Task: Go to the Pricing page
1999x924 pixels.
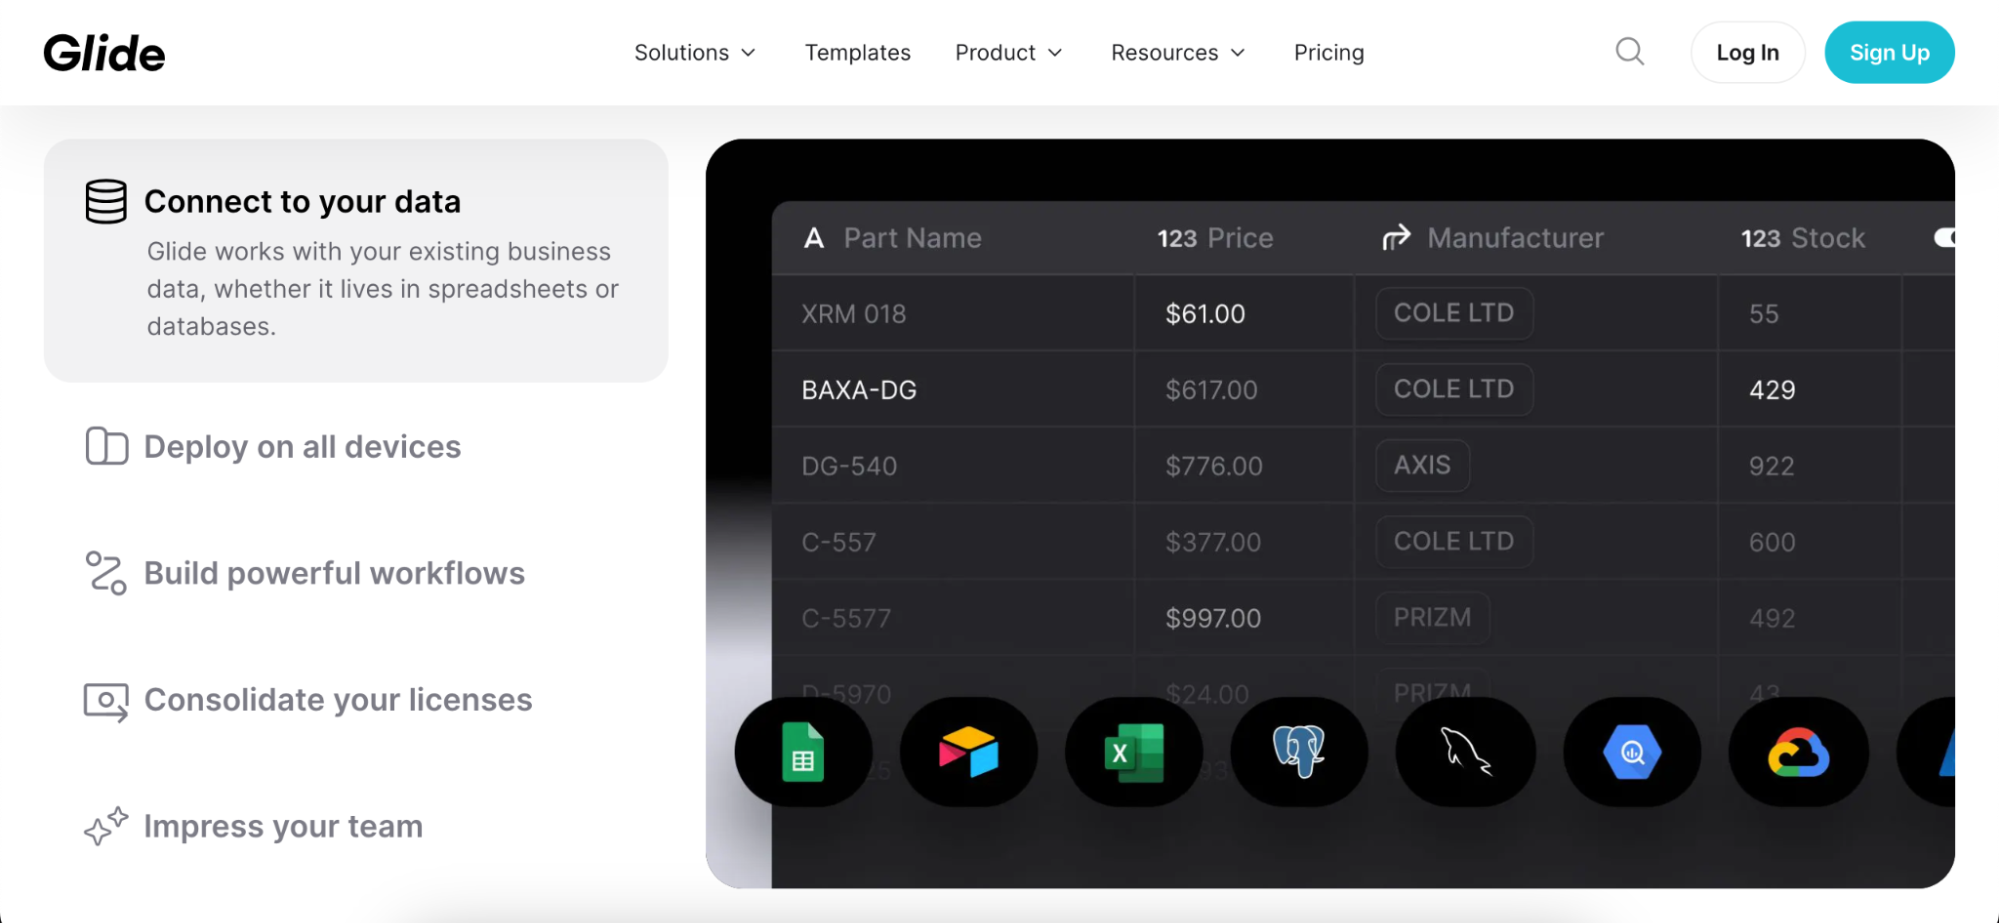Action: coord(1328,53)
